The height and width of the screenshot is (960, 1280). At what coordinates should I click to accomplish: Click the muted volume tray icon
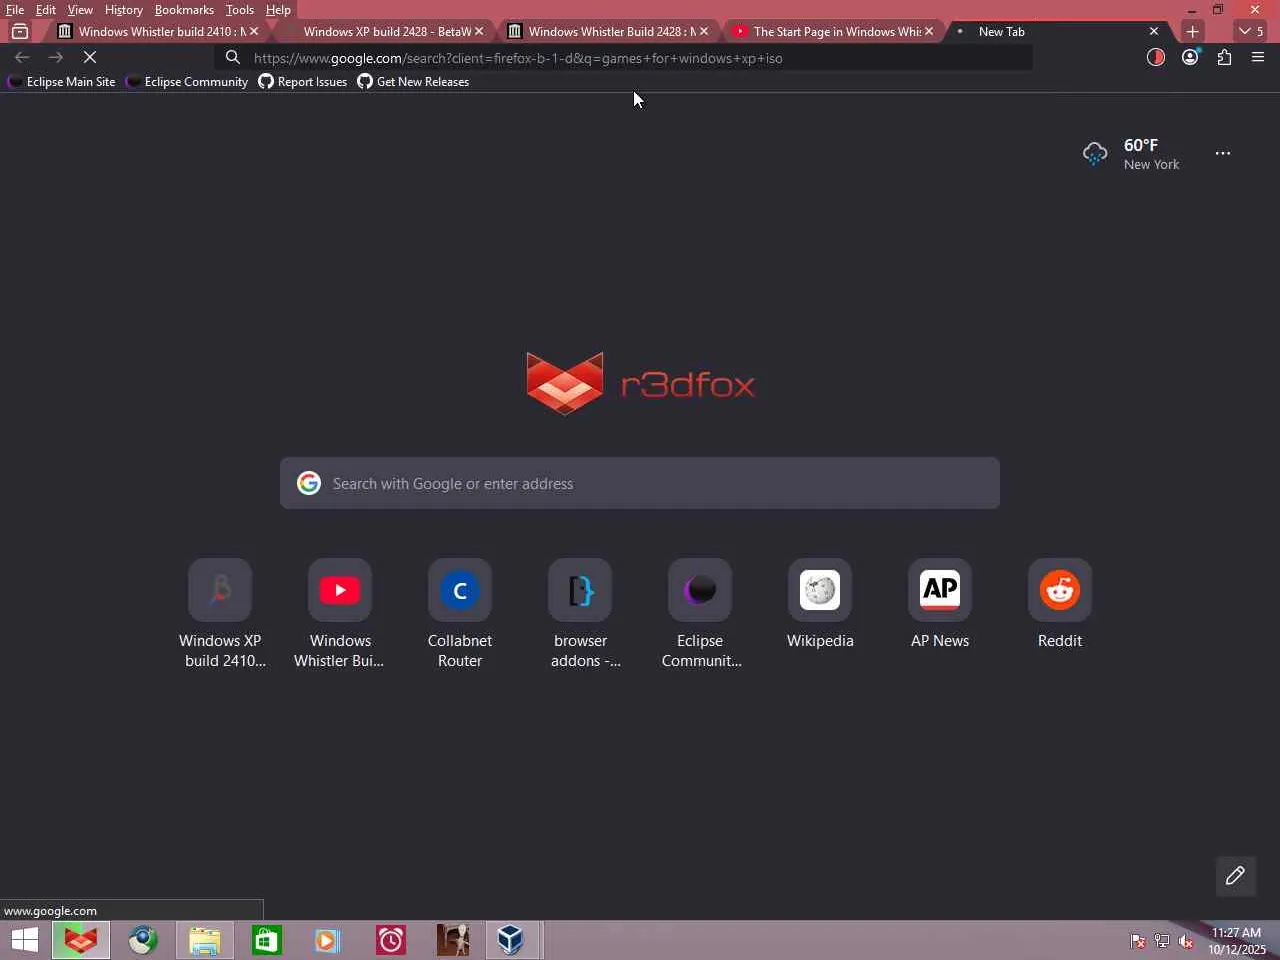click(1186, 941)
